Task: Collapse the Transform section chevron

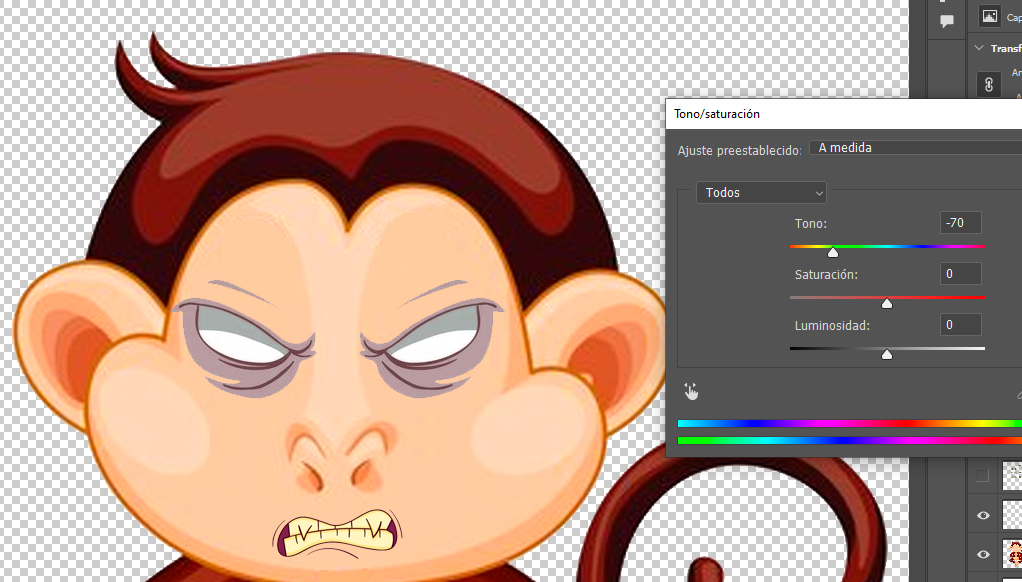Action: 978,48
